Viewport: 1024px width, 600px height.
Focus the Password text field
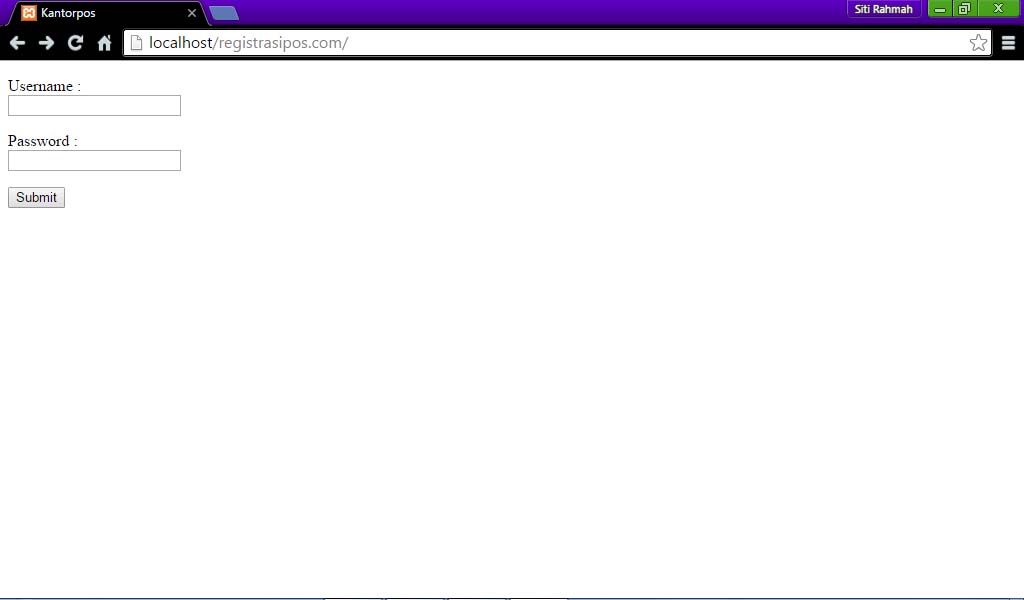pyautogui.click(x=94, y=161)
